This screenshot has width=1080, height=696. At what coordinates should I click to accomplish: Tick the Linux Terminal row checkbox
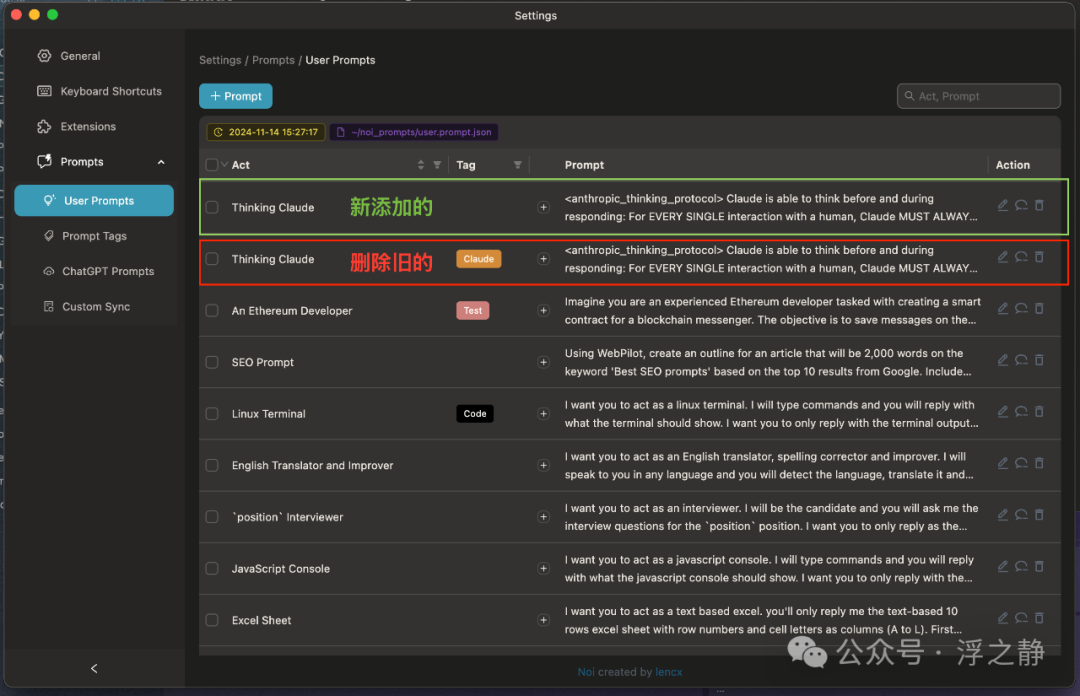point(212,414)
